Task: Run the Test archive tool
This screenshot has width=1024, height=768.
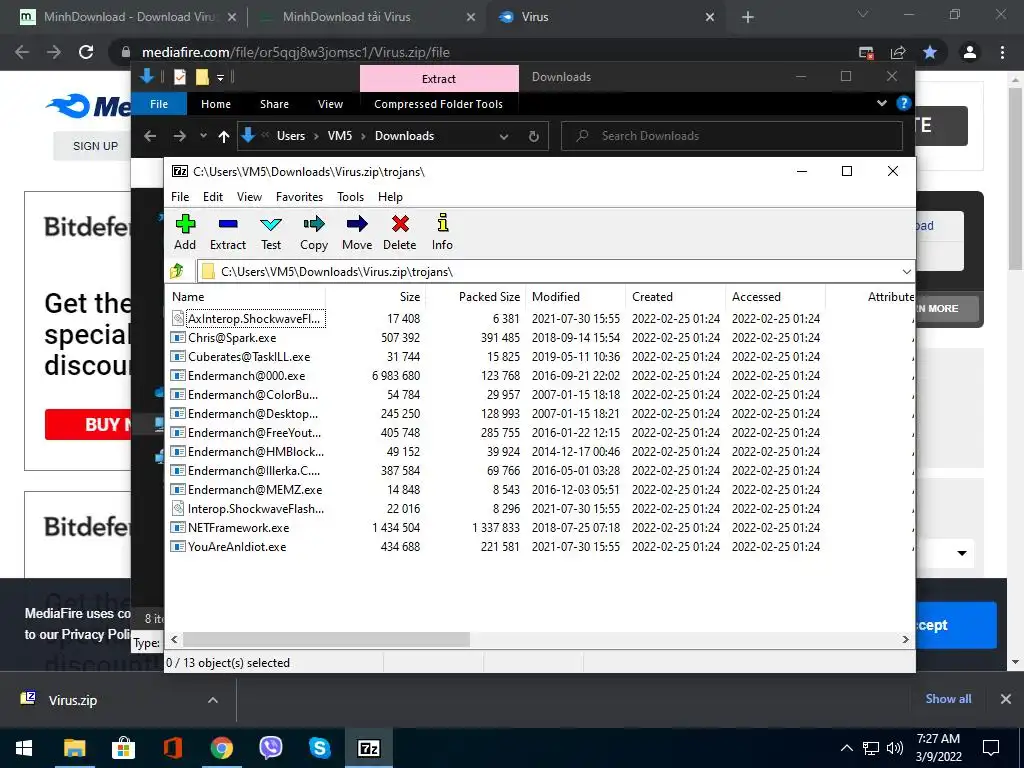Action: tap(271, 232)
